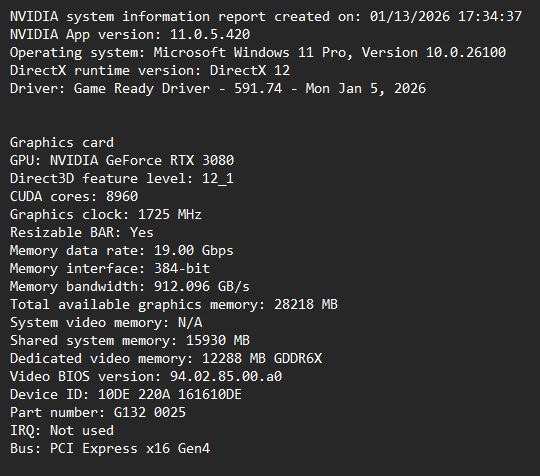
Task: Select the 'GPU: NVIDIA GeForce RTX 3080' line
Action: (x=122, y=161)
